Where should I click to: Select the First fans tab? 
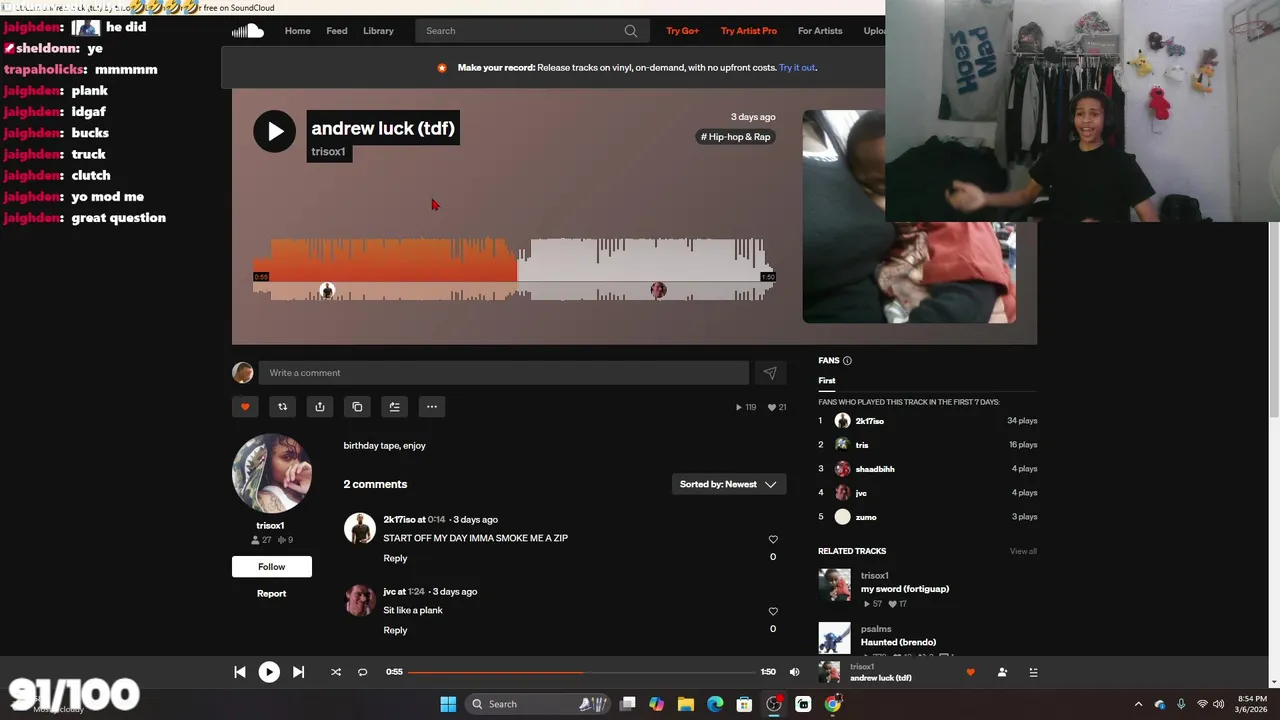coord(827,381)
